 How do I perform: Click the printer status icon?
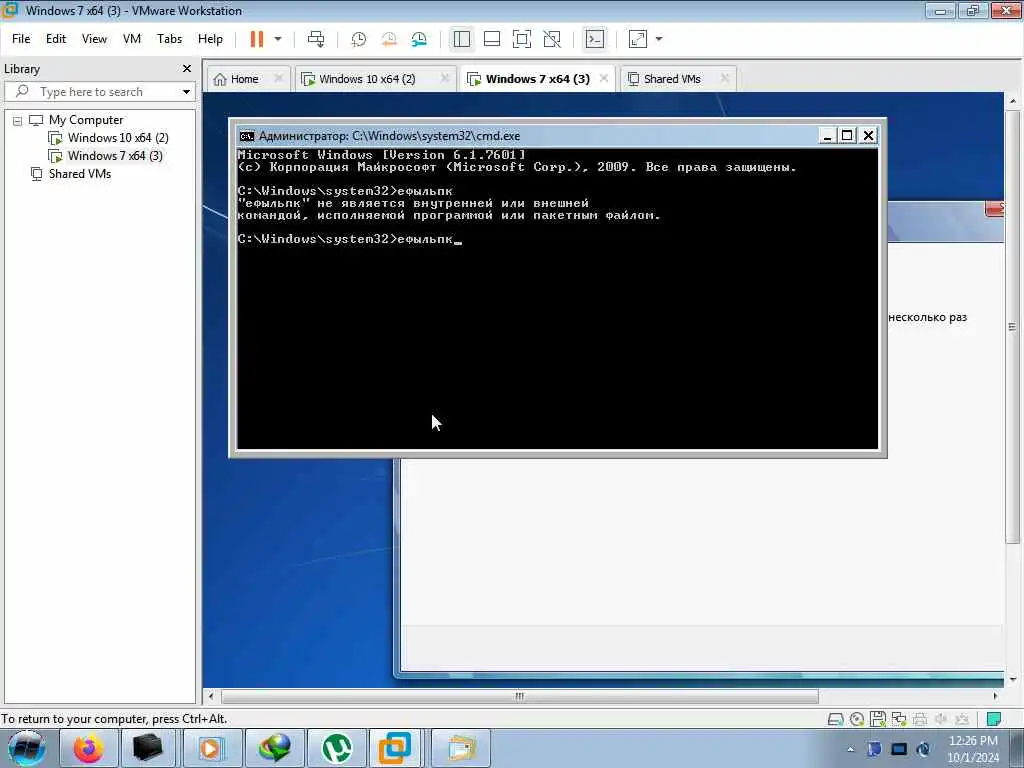pos(920,719)
